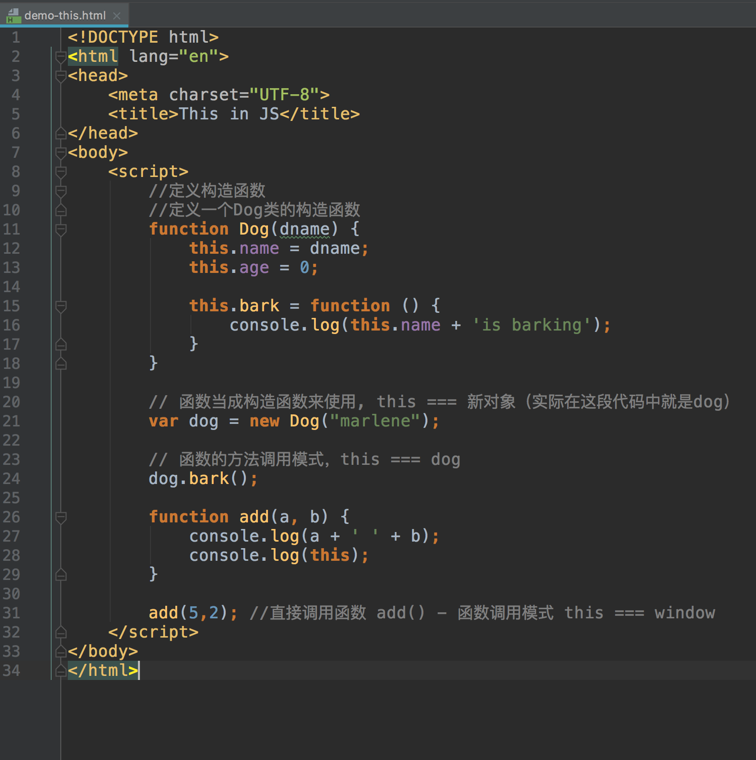This screenshot has height=760, width=756.
Task: Toggle fold end marker on line 18
Action: [61, 364]
